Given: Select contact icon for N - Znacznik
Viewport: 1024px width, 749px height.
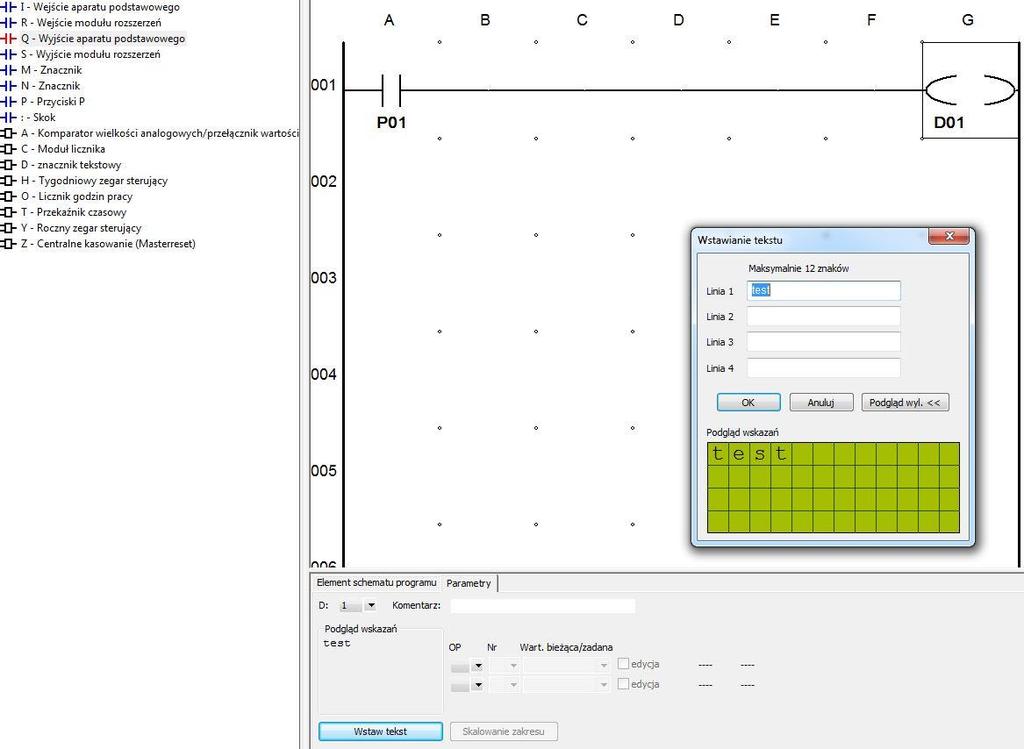Looking at the screenshot, I should pos(8,86).
